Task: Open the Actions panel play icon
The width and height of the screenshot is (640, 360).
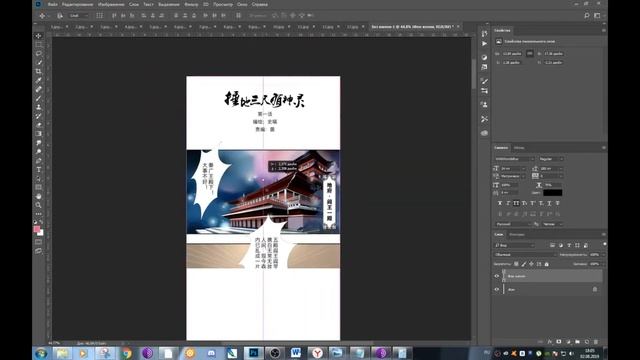Action: pyautogui.click(x=484, y=43)
